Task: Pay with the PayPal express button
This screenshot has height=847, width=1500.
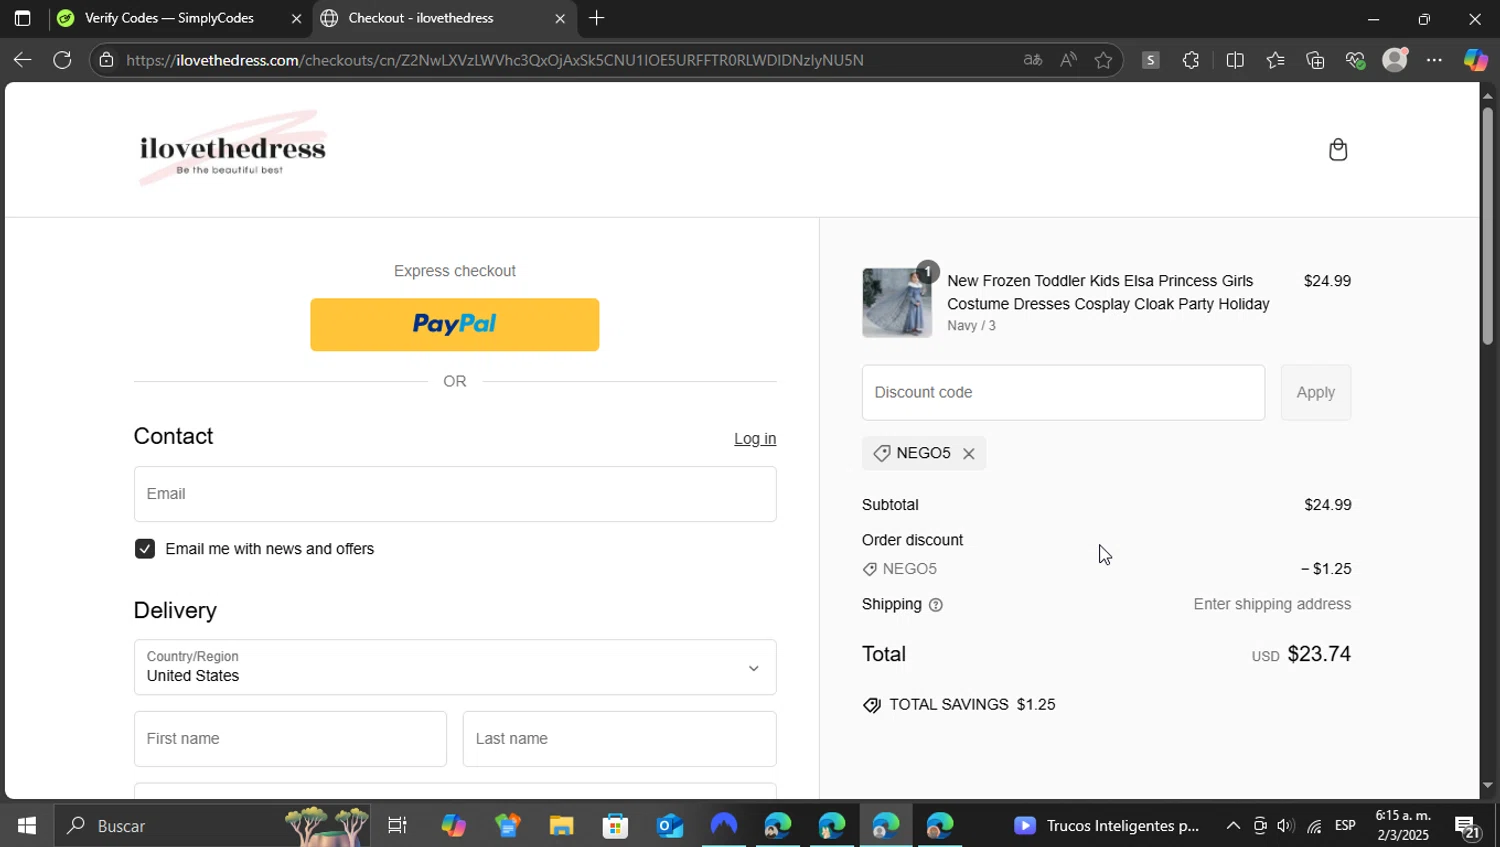Action: 455,325
